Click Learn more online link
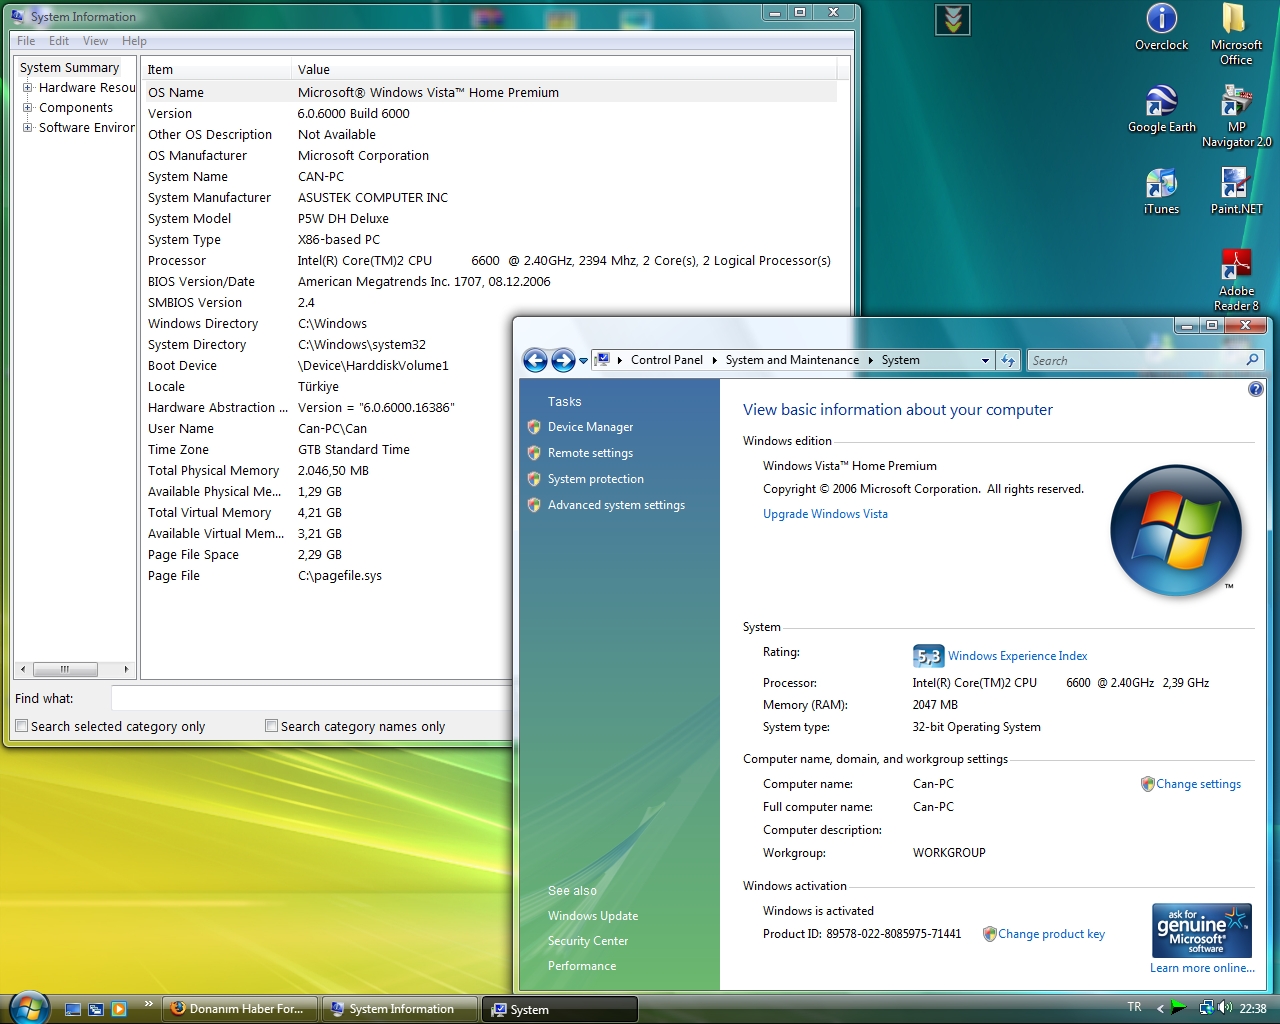1280x1024 pixels. point(1202,968)
